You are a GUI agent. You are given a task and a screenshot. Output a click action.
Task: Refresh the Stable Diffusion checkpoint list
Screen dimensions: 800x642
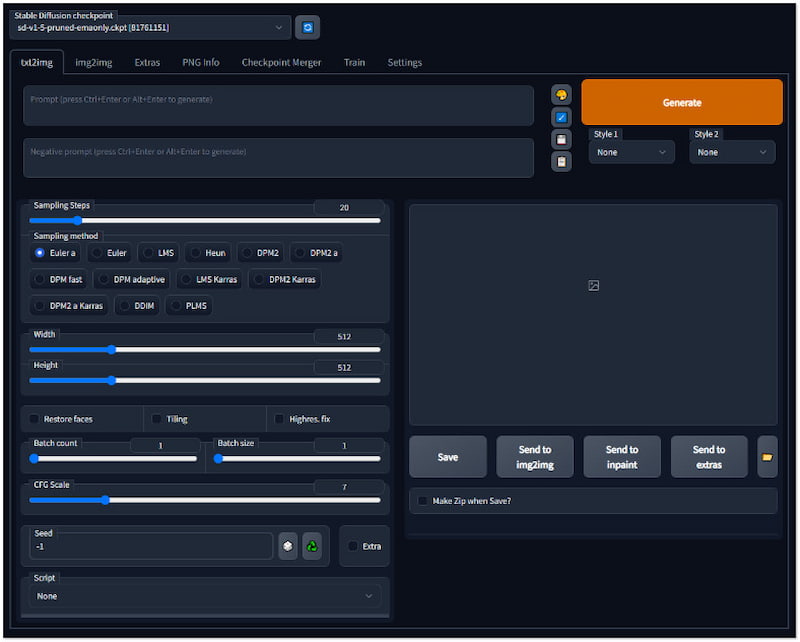point(308,28)
